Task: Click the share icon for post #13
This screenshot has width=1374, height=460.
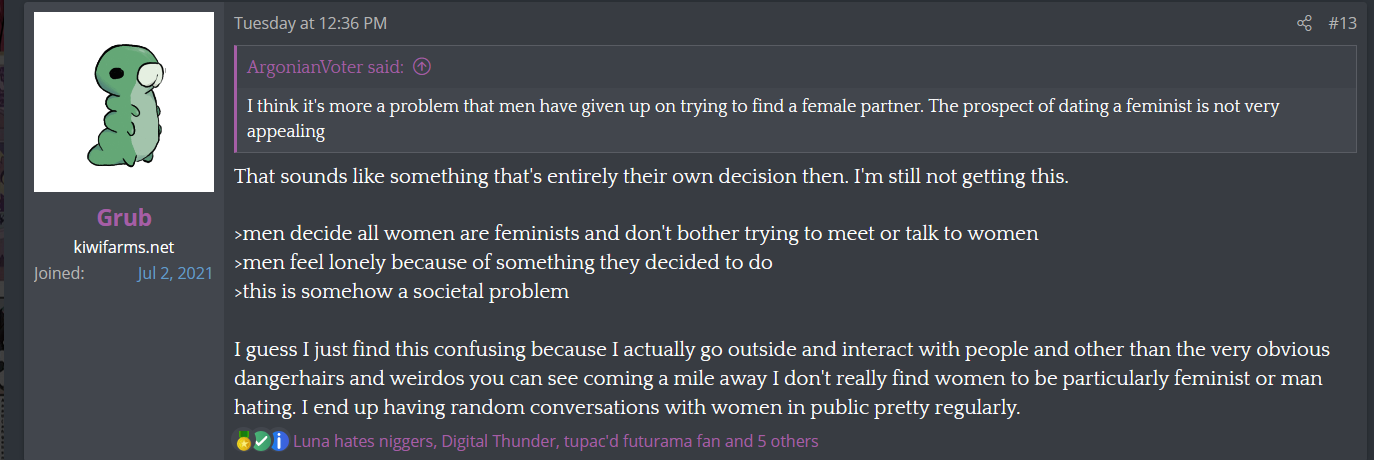Action: click(x=1304, y=23)
